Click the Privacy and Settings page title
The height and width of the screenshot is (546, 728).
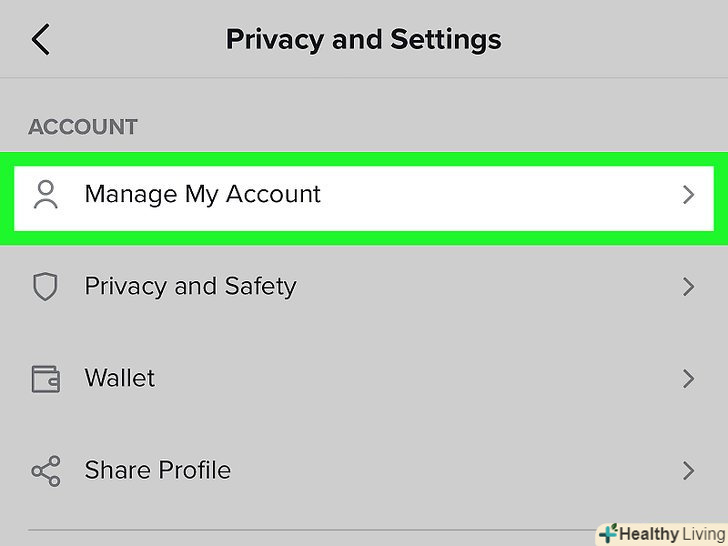pos(363,40)
